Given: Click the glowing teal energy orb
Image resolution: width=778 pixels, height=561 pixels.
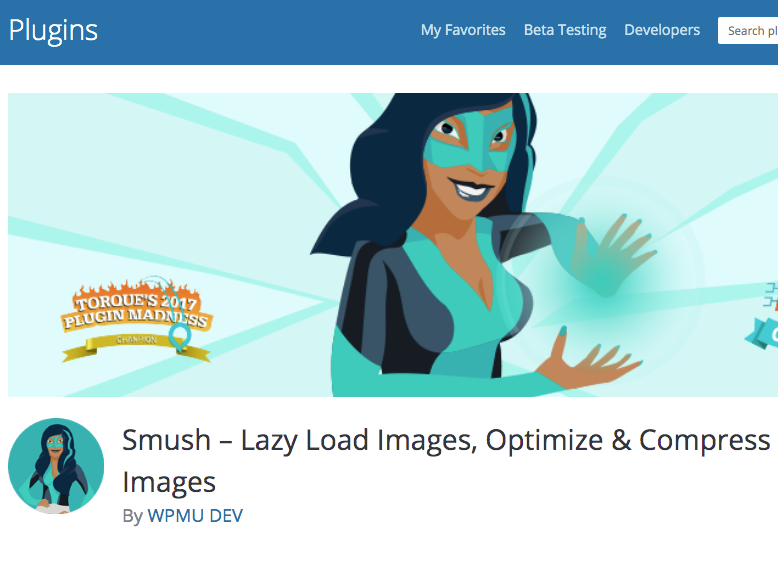Looking at the screenshot, I should [x=601, y=284].
